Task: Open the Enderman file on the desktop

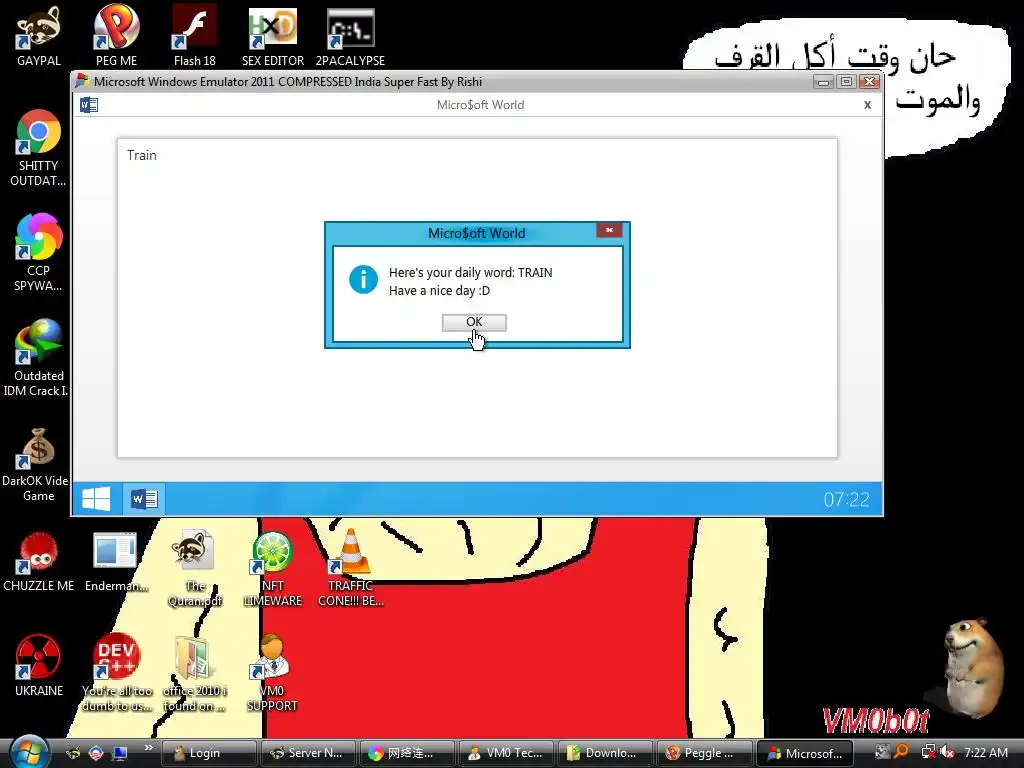Action: point(116,562)
